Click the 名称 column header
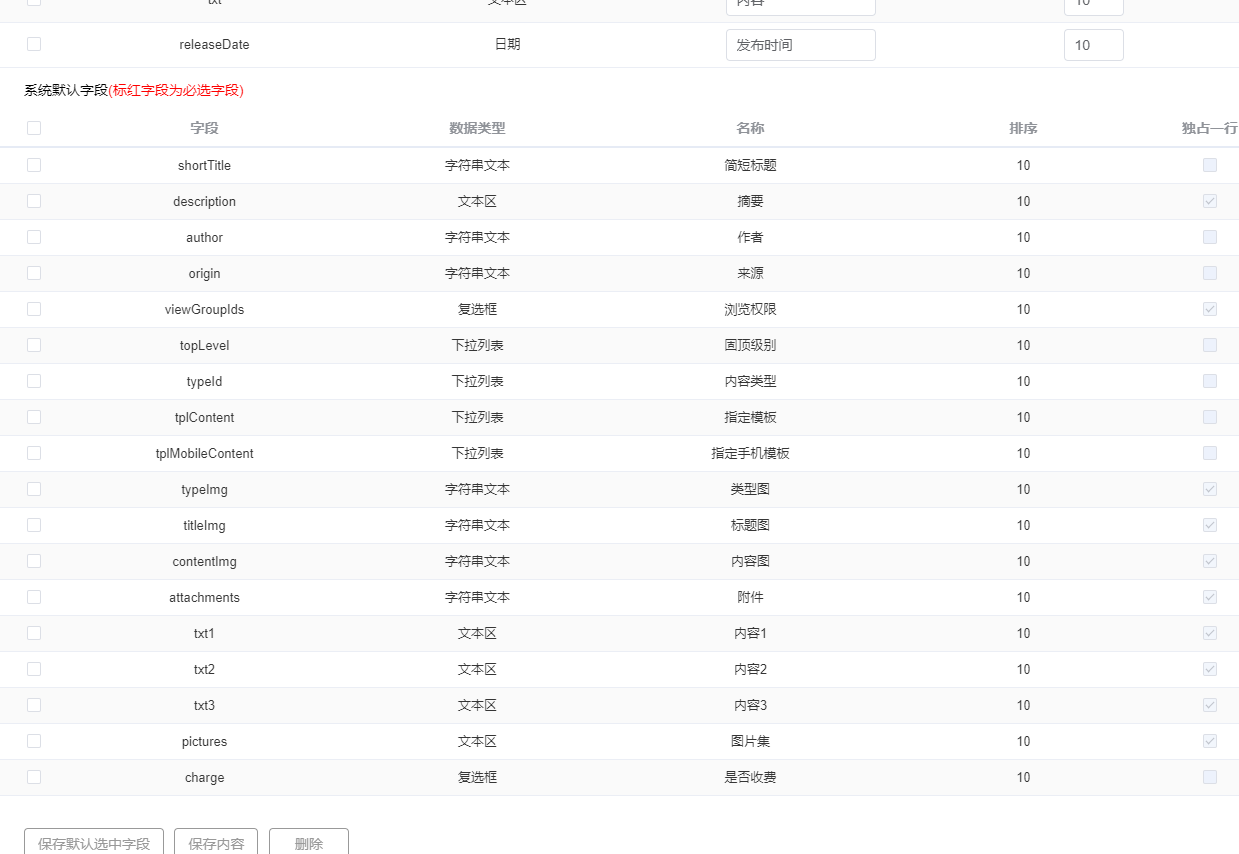Viewport: 1239px width, 854px height. pos(750,128)
